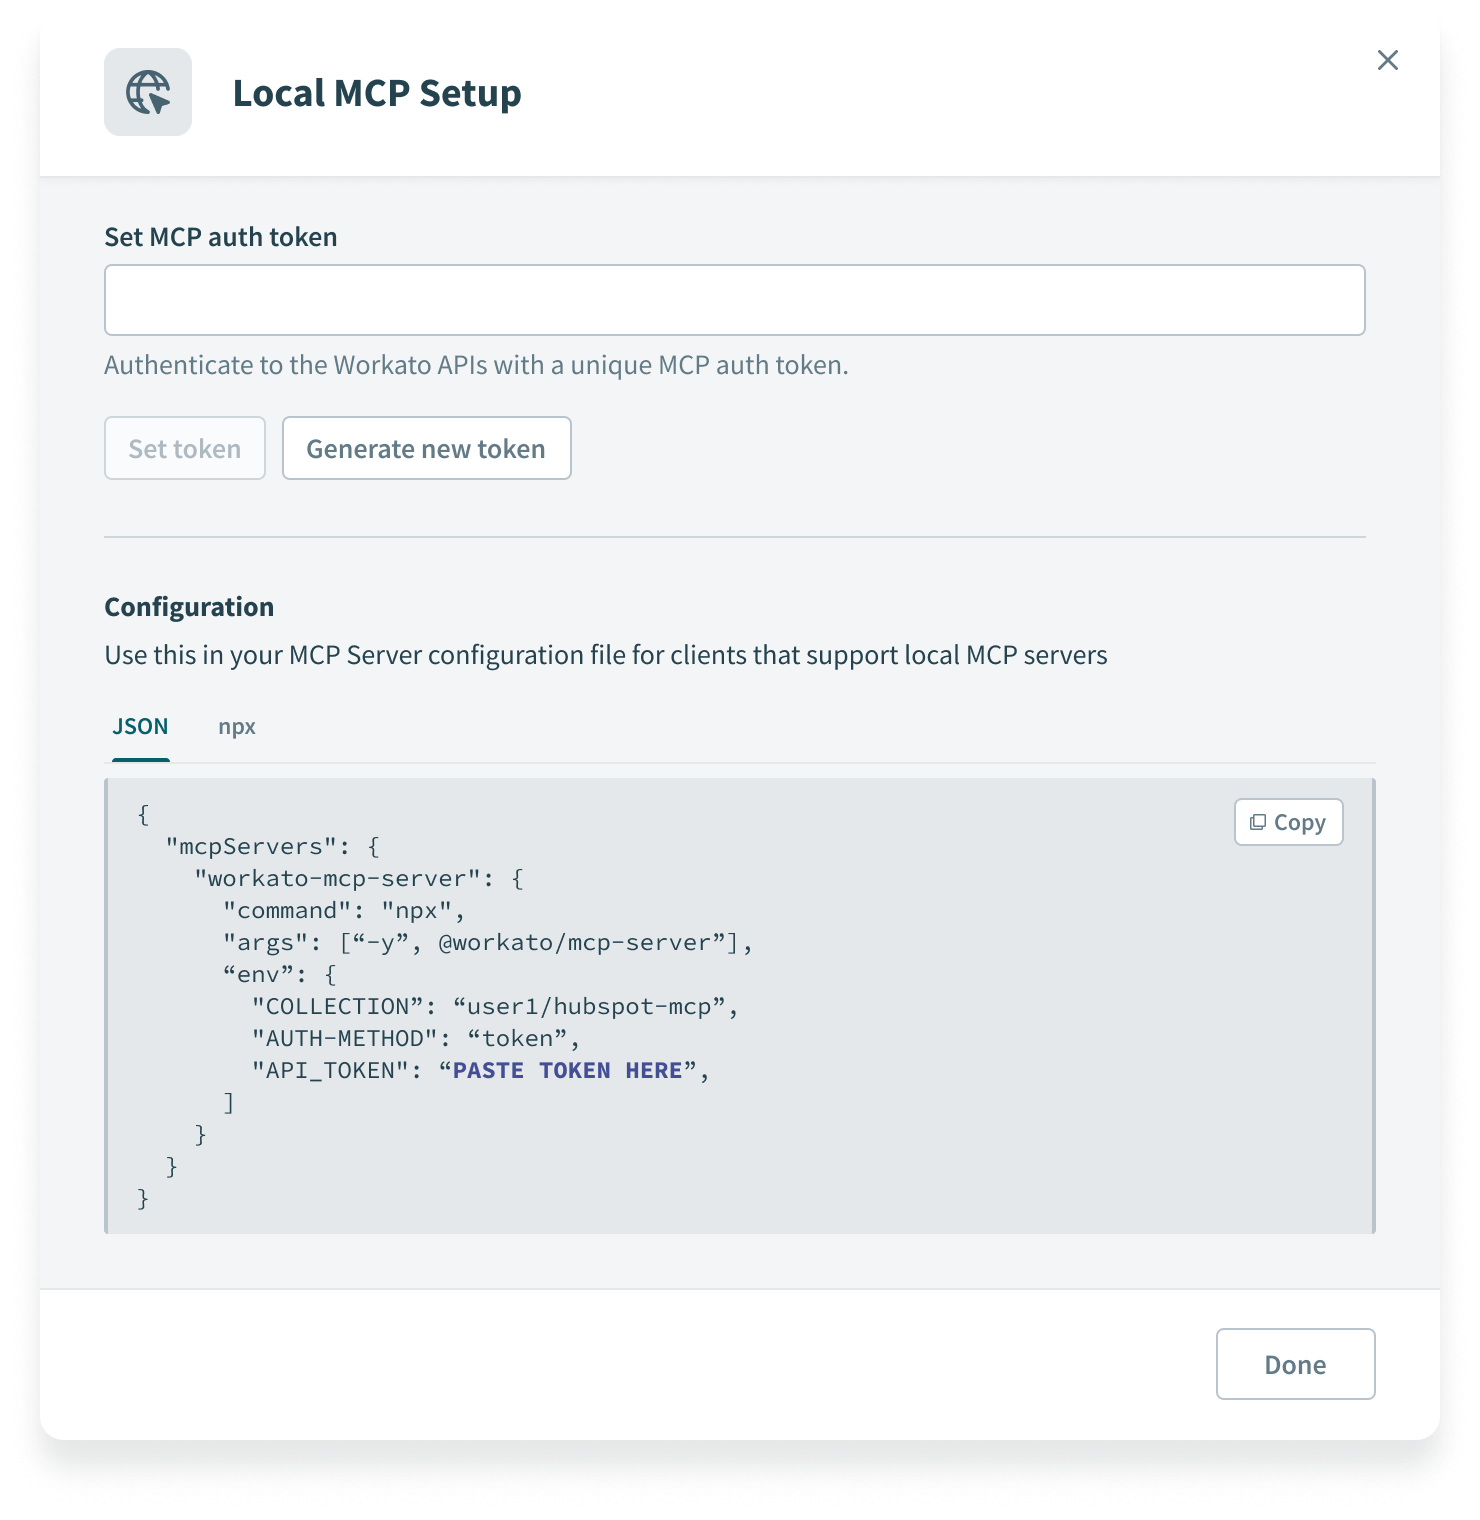1480x1520 pixels.
Task: Click the "command": "npx" code line
Action: coord(344,910)
